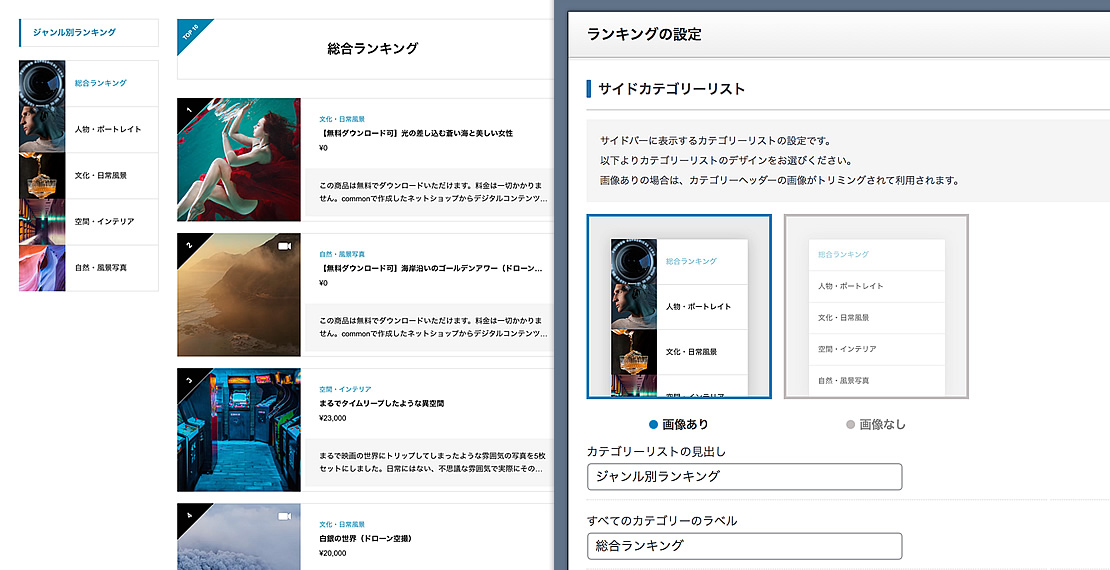This screenshot has width=1110, height=570.
Task: Click camera lens thumbnail beside 総合ランキング in sidebar
Action: click(42, 84)
